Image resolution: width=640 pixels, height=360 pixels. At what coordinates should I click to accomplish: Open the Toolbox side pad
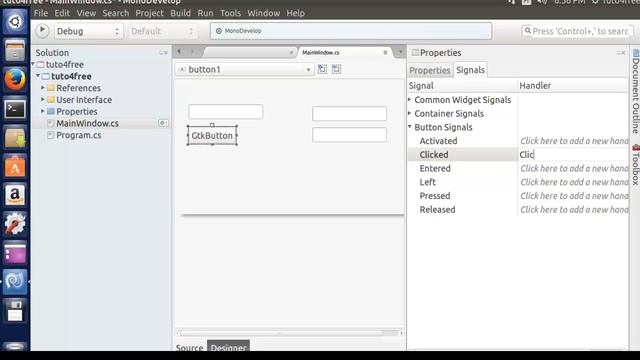point(636,164)
